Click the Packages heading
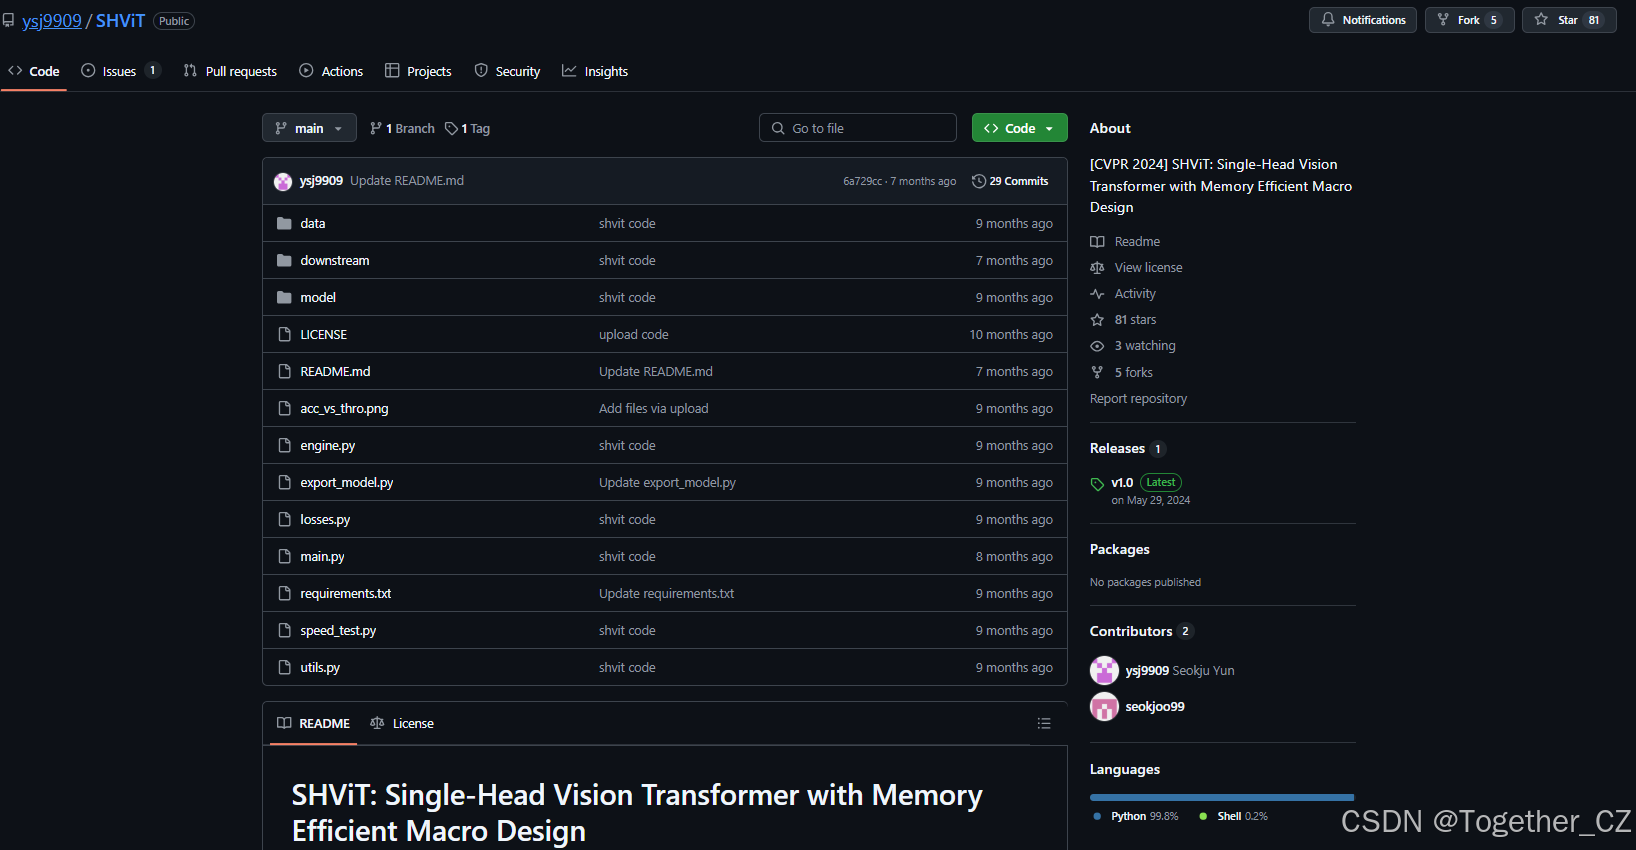The image size is (1636, 850). click(1119, 549)
